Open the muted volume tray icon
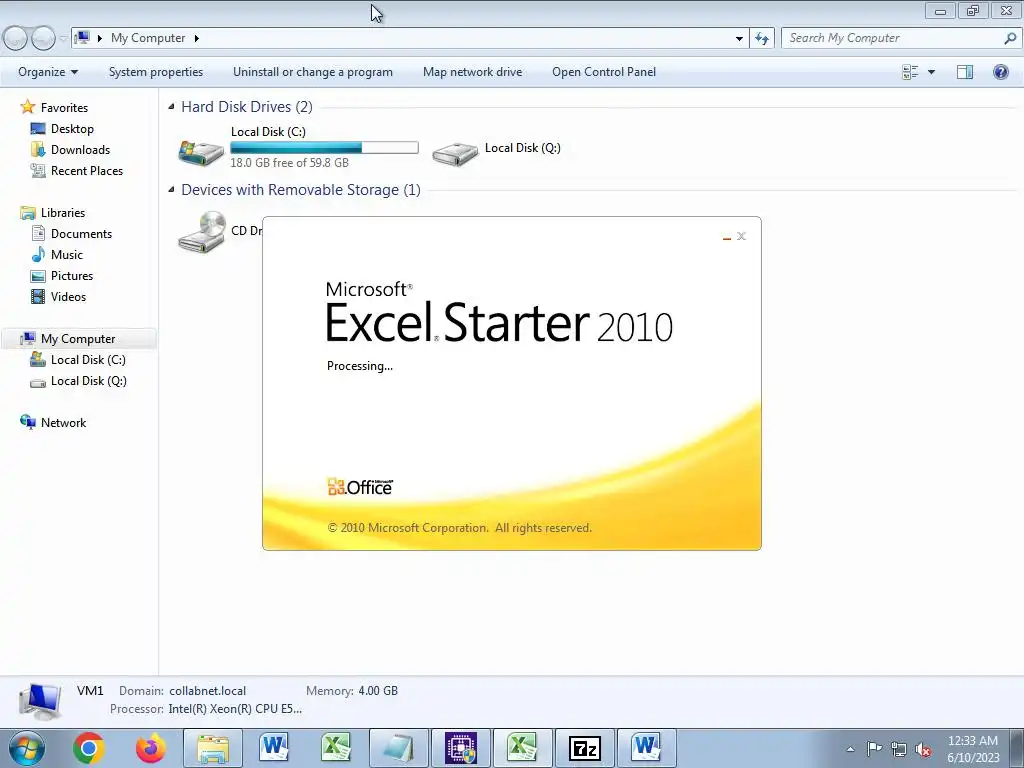Screen dimensions: 1024x768 click(923, 749)
